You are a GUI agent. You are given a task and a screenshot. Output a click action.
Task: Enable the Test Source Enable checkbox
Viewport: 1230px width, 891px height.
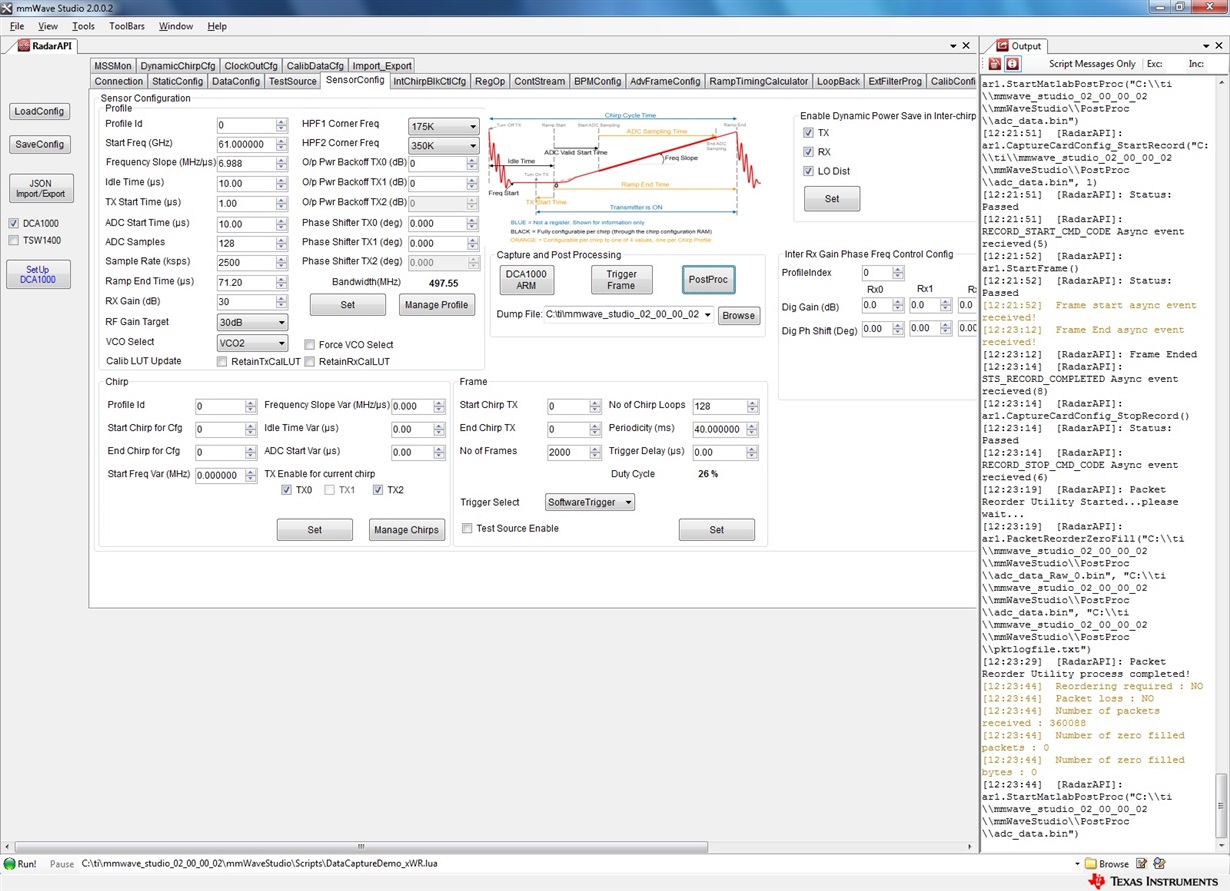pyautogui.click(x=467, y=528)
